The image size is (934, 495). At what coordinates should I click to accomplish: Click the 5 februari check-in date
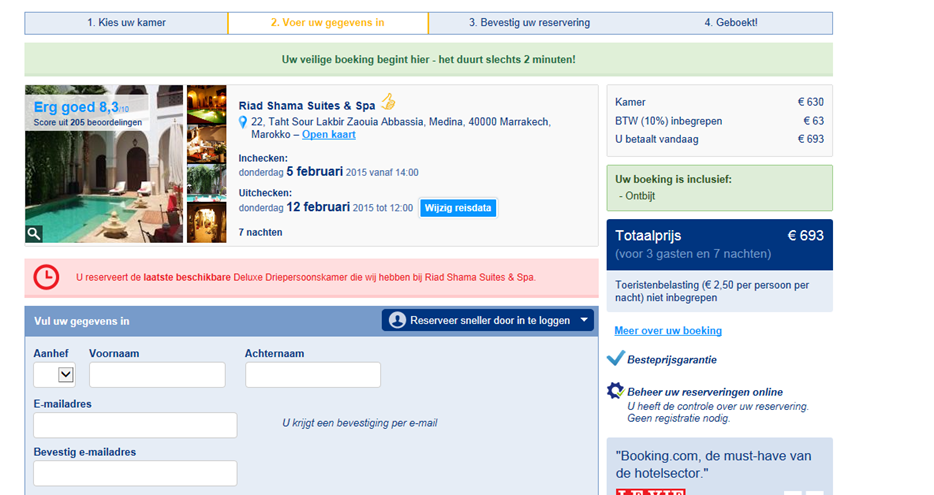coord(315,172)
